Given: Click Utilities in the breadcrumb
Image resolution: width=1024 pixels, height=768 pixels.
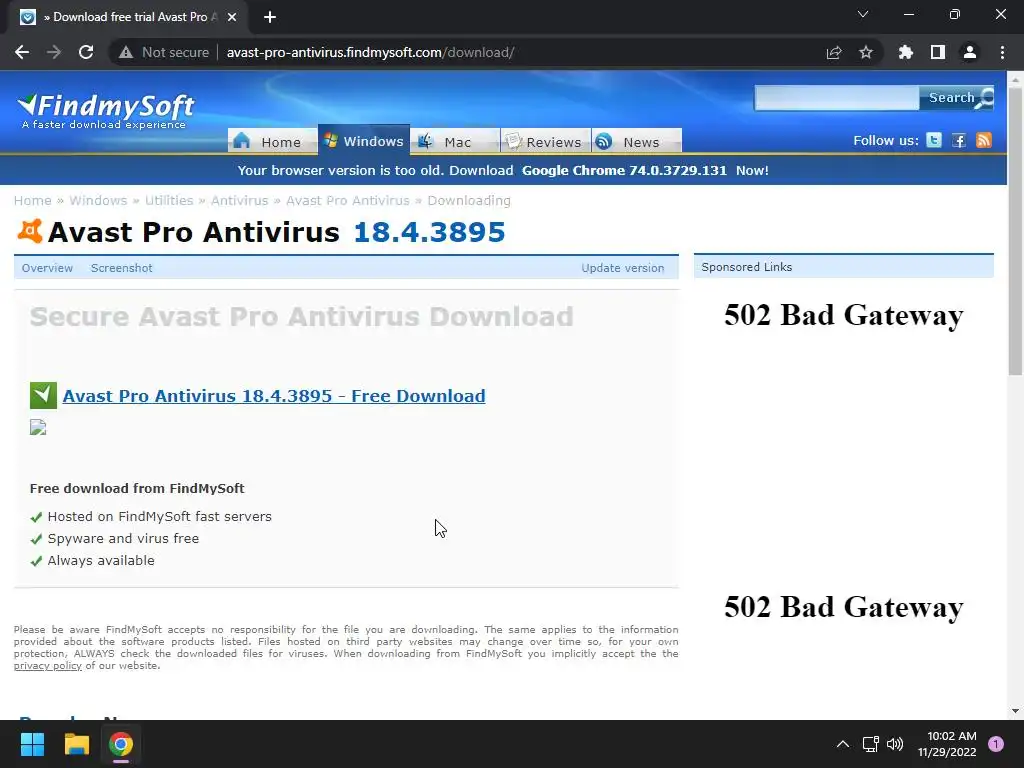Looking at the screenshot, I should pyautogui.click(x=168, y=200).
